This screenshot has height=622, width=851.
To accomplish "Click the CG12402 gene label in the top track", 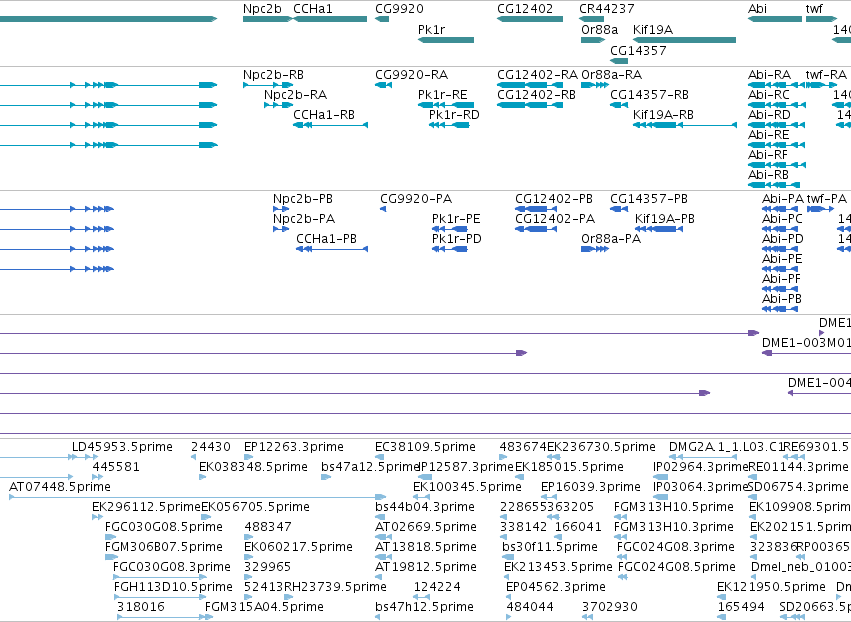I will 525,9.
